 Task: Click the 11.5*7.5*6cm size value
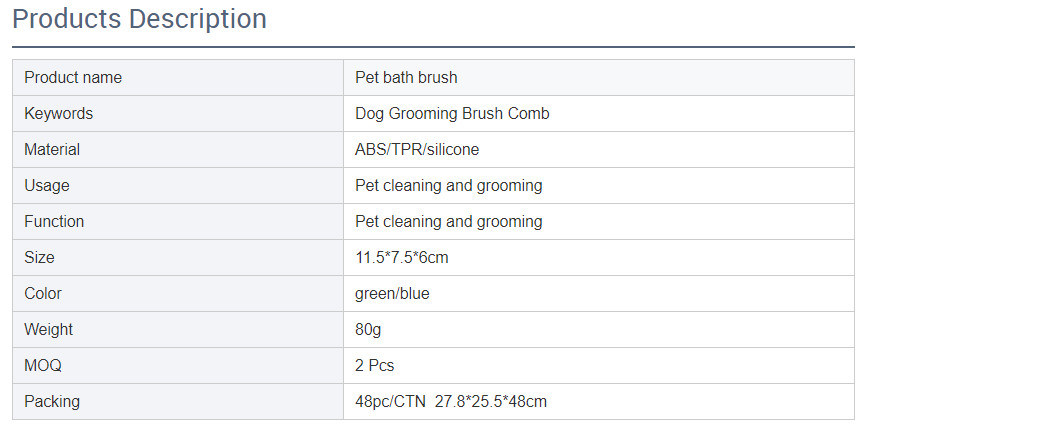(402, 258)
